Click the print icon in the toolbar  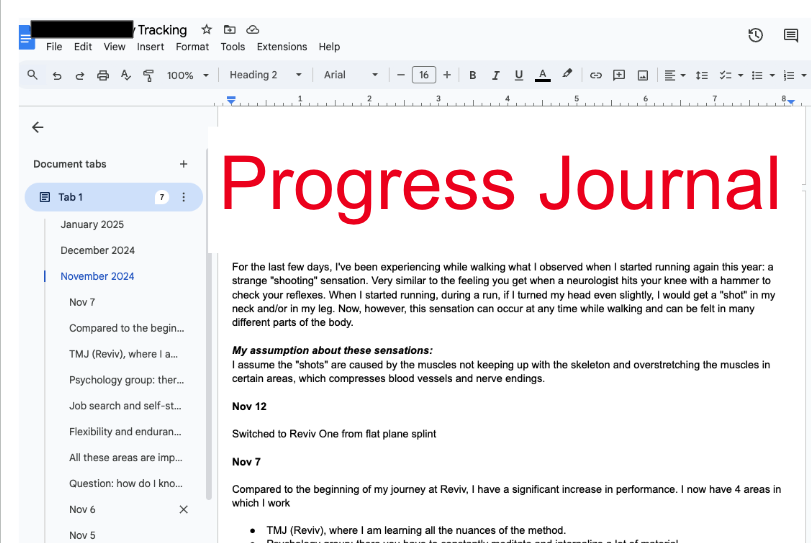point(103,75)
